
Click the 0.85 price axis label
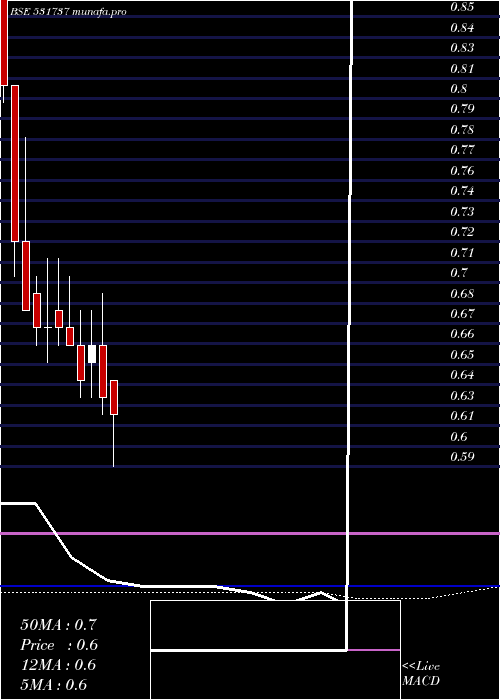point(462,7)
